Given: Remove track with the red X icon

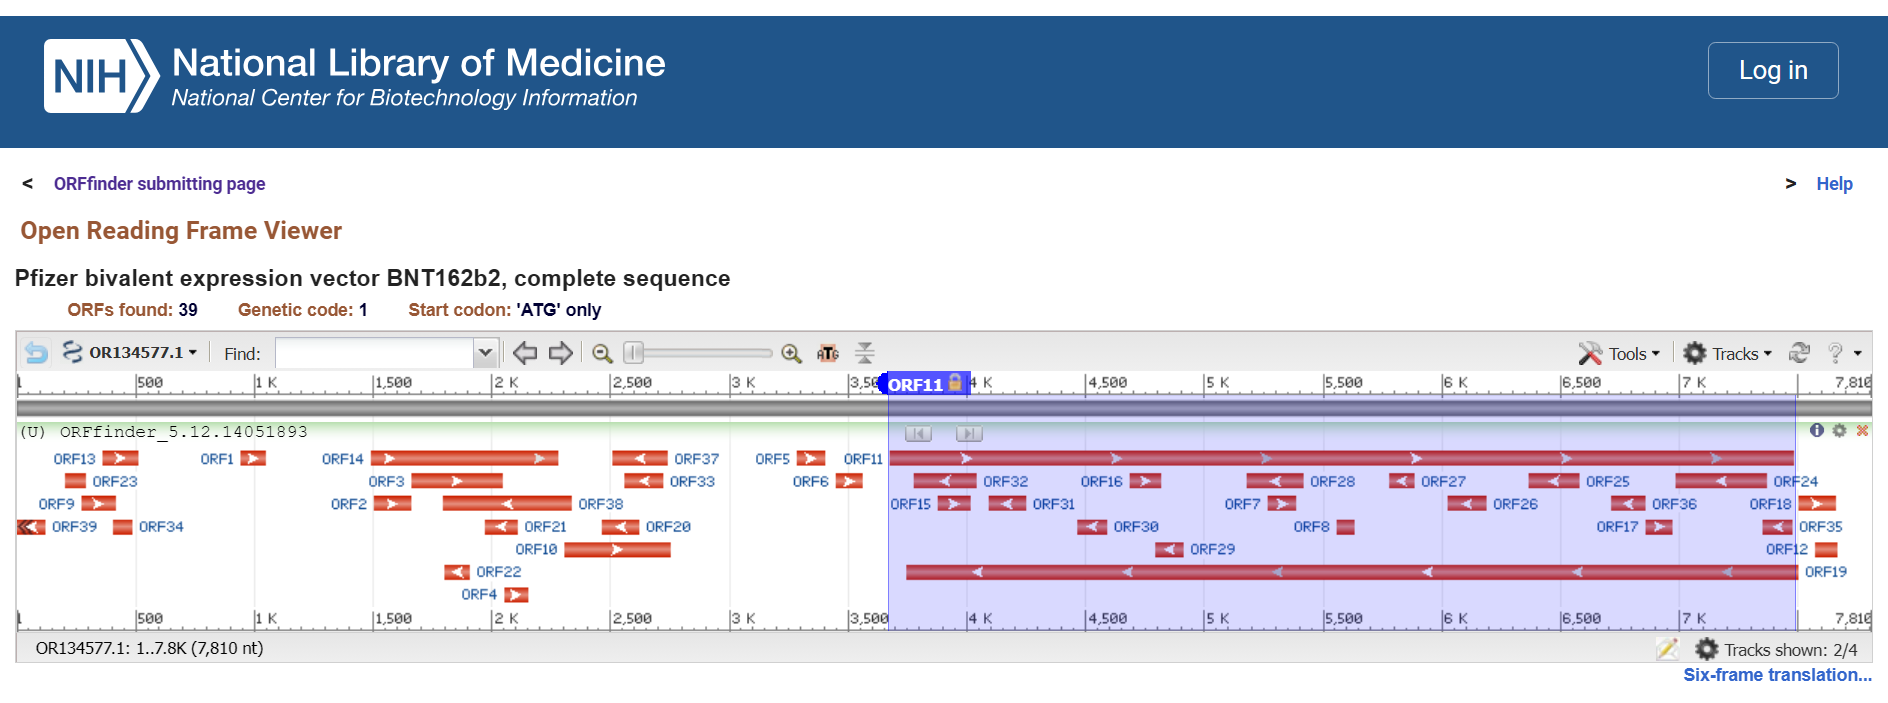Looking at the screenshot, I should coord(1862,430).
